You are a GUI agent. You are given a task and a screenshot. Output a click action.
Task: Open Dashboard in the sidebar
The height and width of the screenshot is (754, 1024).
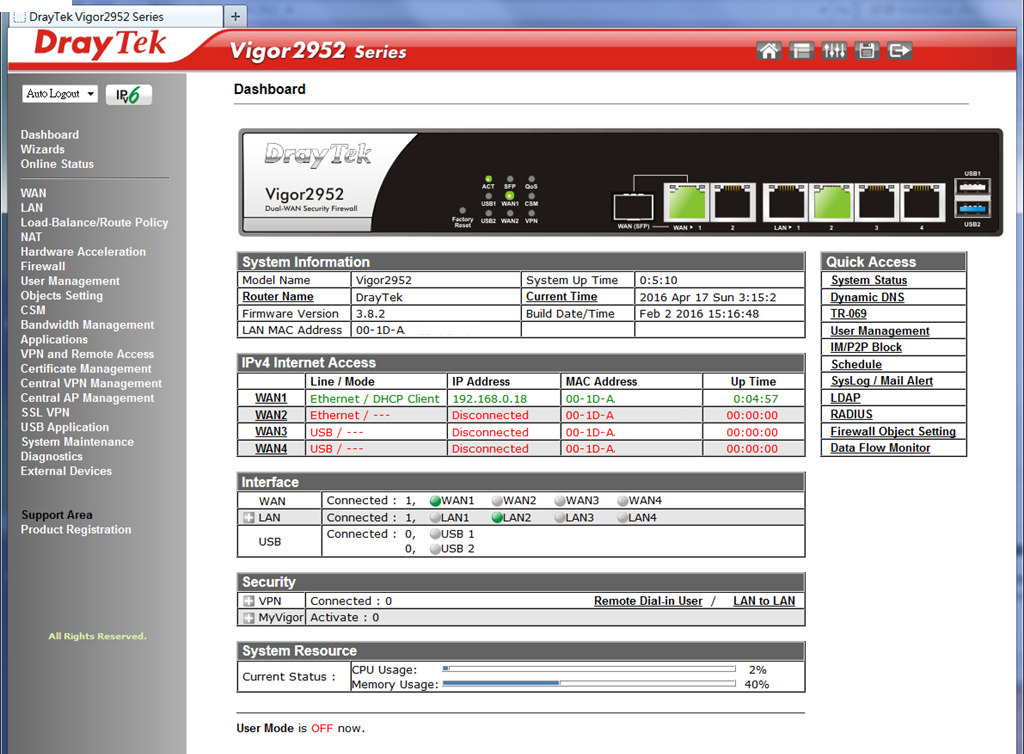coord(50,134)
